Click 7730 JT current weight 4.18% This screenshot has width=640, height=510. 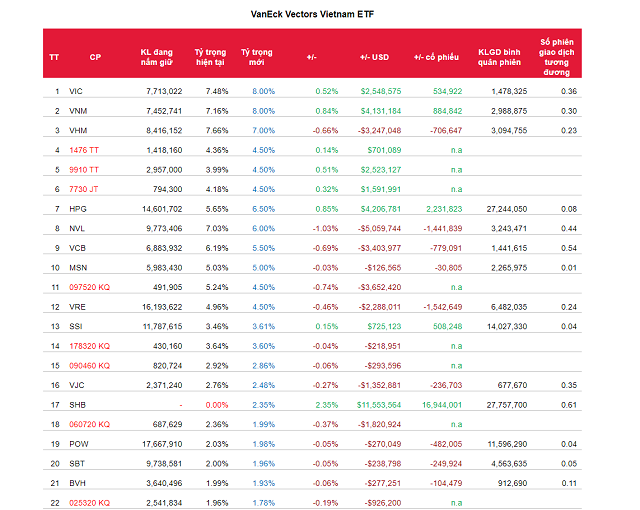[x=217, y=189]
